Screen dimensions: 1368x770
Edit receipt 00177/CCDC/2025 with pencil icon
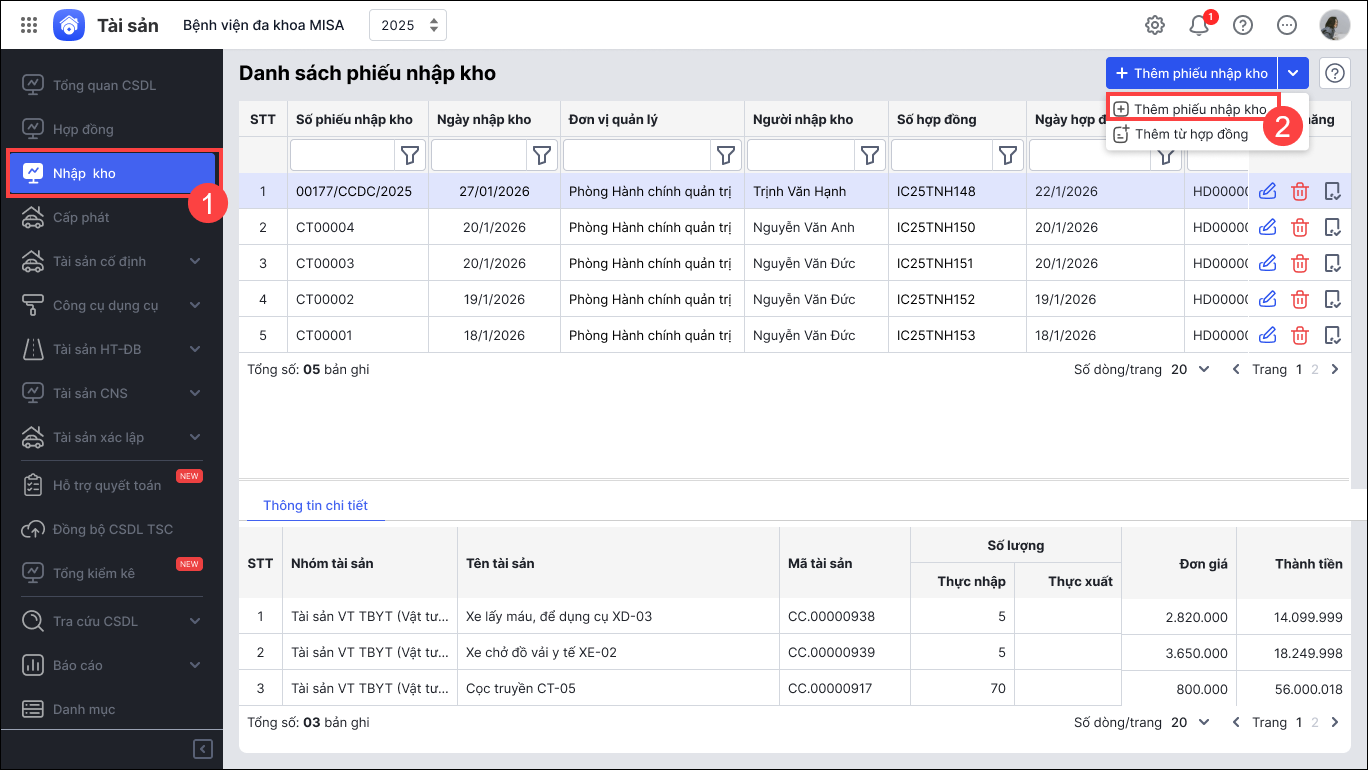1267,191
